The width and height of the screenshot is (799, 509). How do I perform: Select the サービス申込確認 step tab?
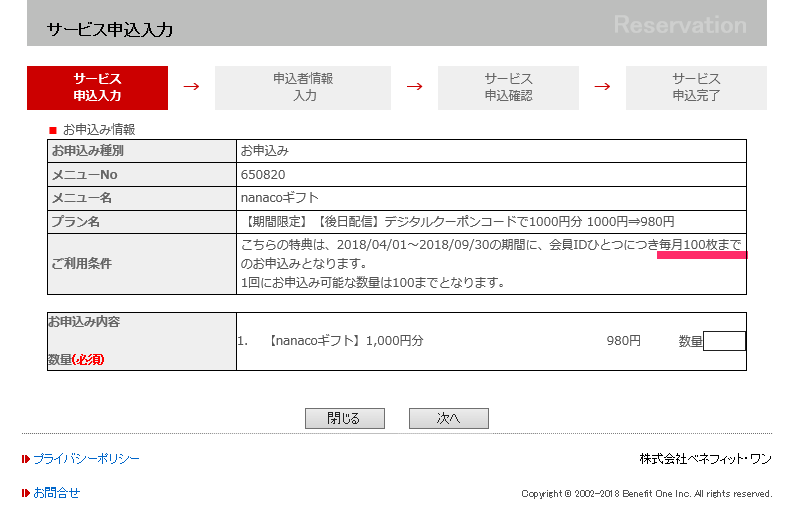508,88
